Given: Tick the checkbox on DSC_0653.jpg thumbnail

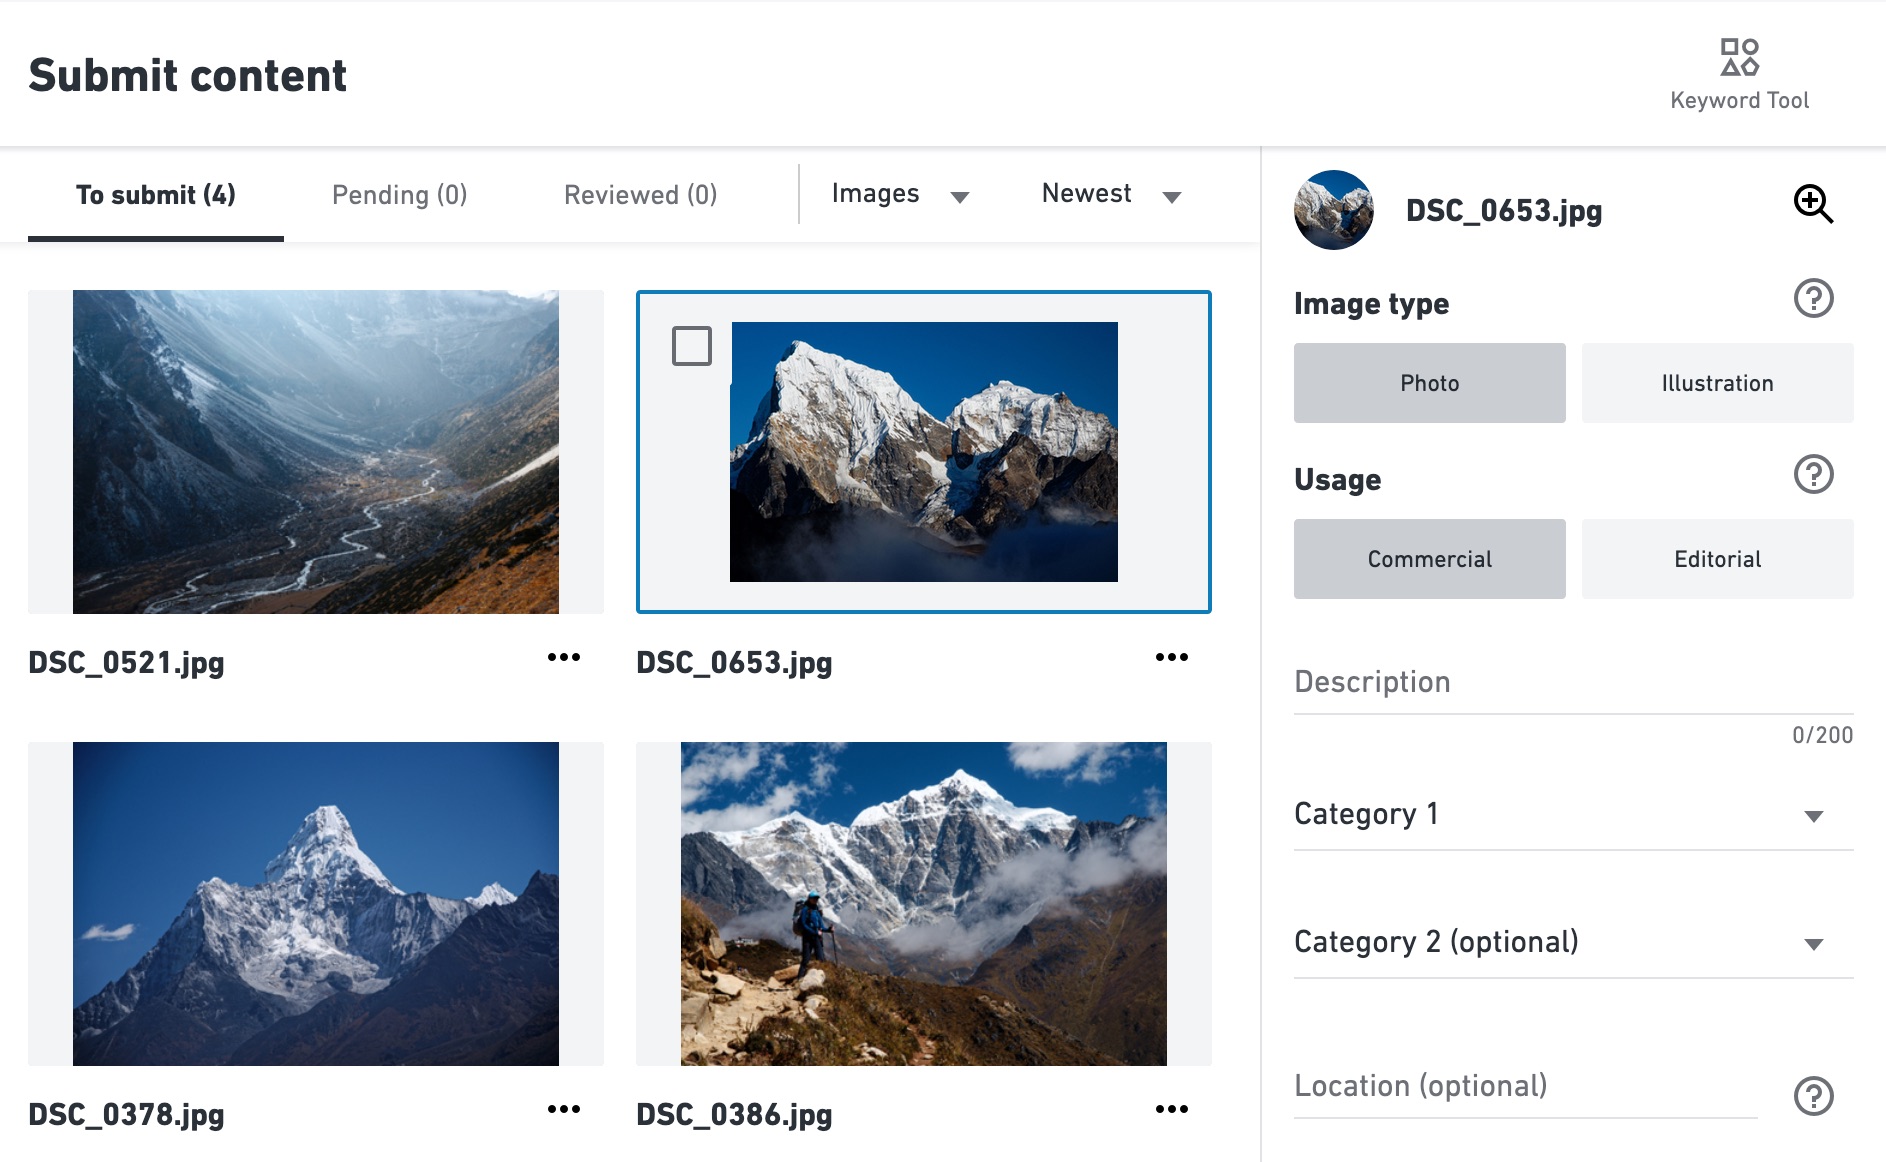Looking at the screenshot, I should tap(692, 346).
